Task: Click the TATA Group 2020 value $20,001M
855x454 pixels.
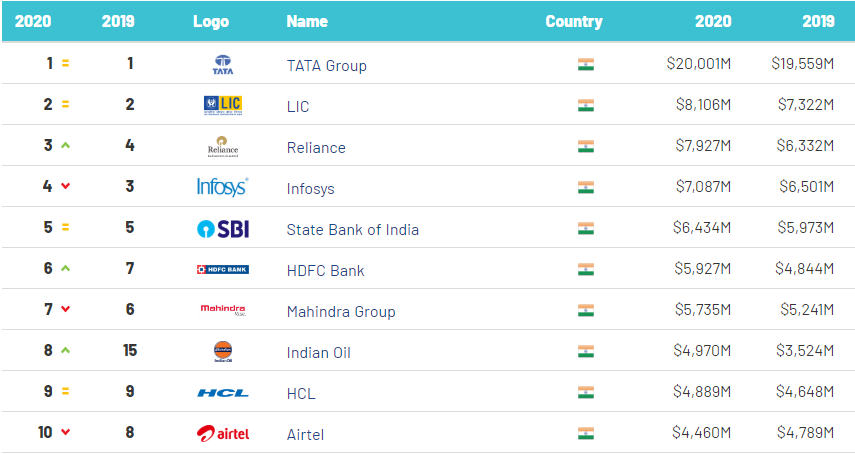Action: [x=699, y=64]
